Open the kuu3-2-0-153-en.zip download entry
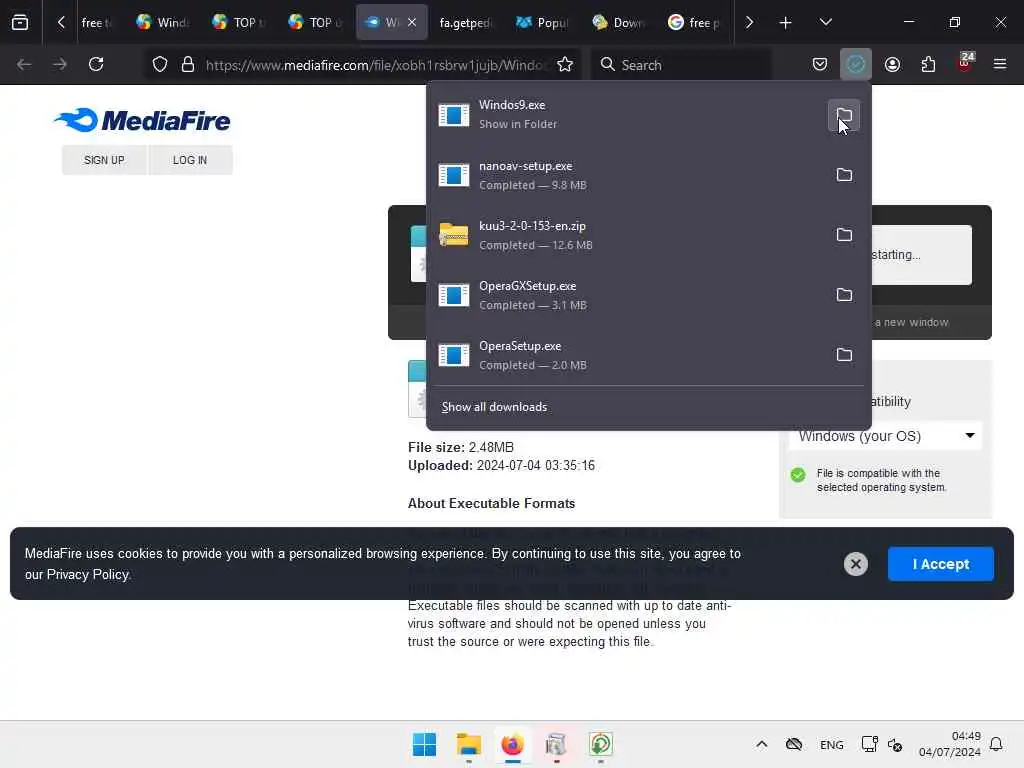Image resolution: width=1024 pixels, height=768 pixels. coord(627,235)
